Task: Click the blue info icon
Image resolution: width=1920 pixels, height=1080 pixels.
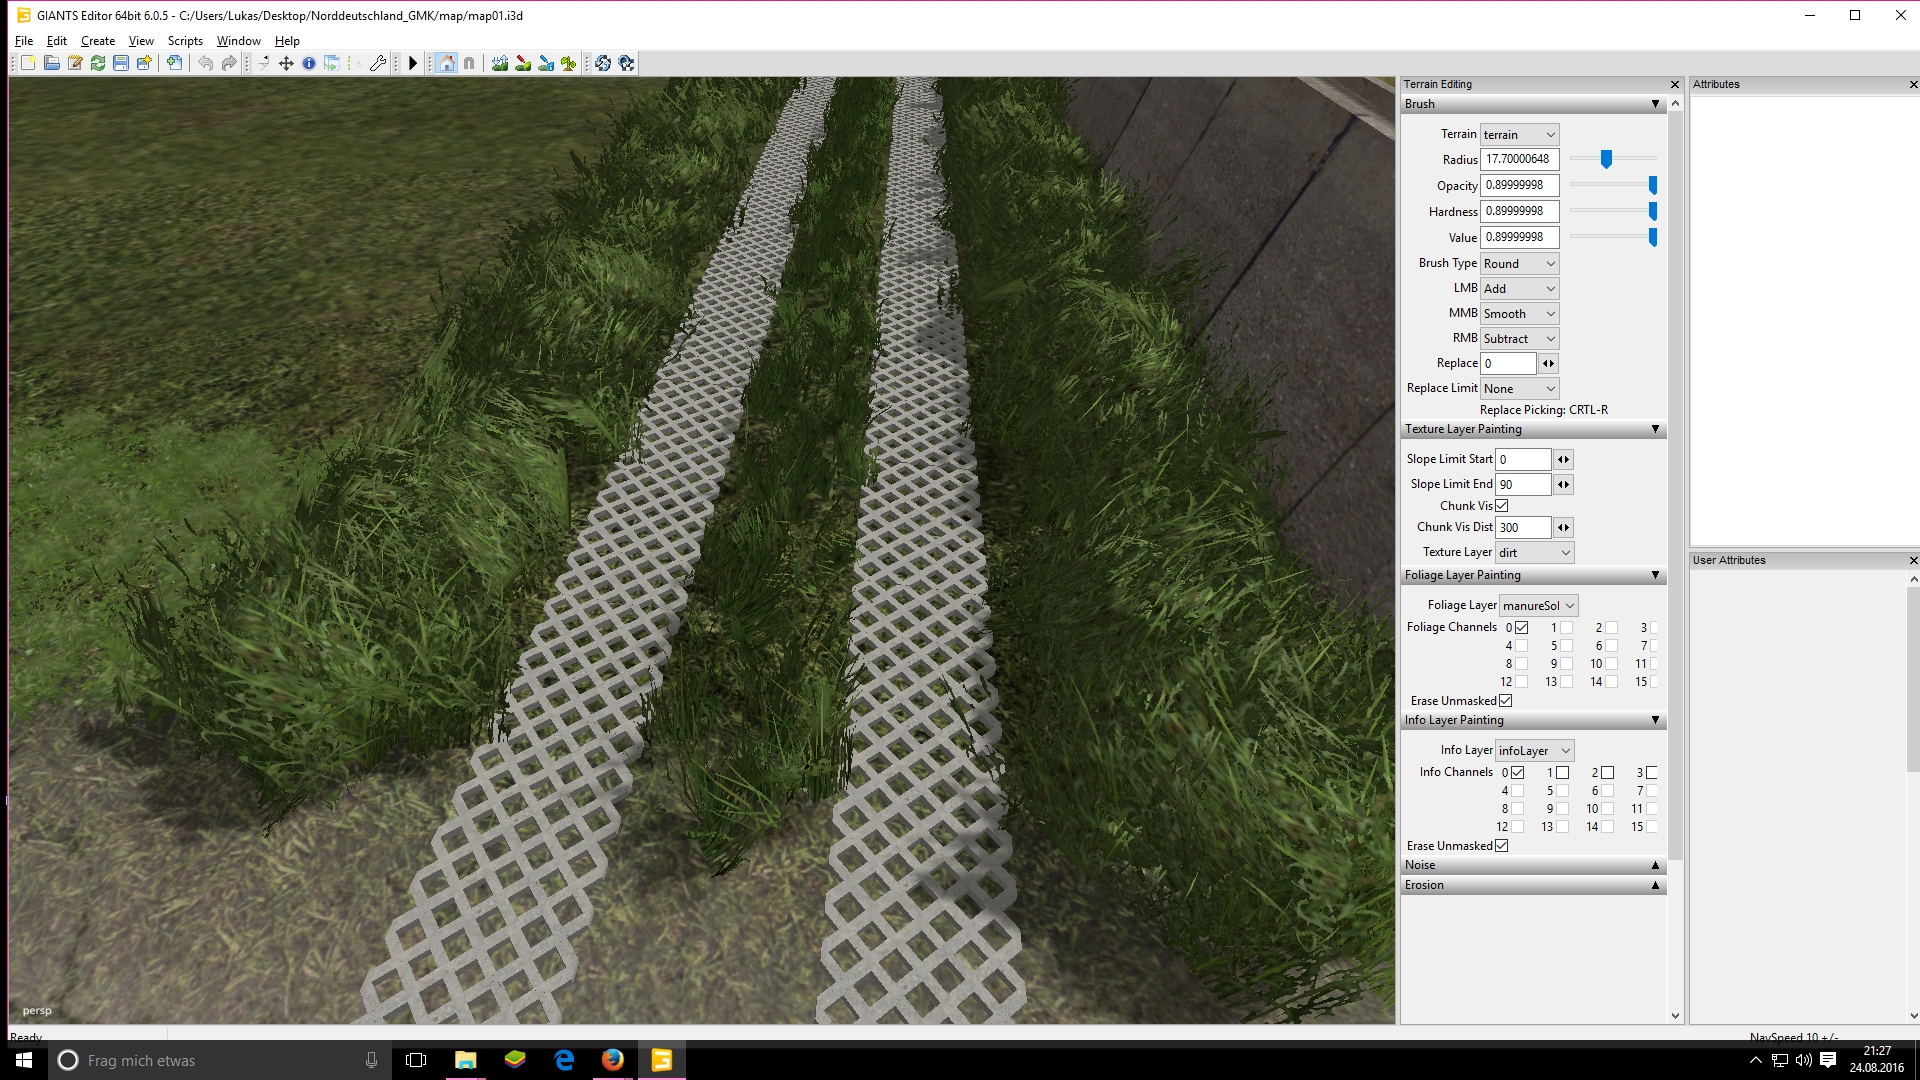Action: pyautogui.click(x=309, y=63)
